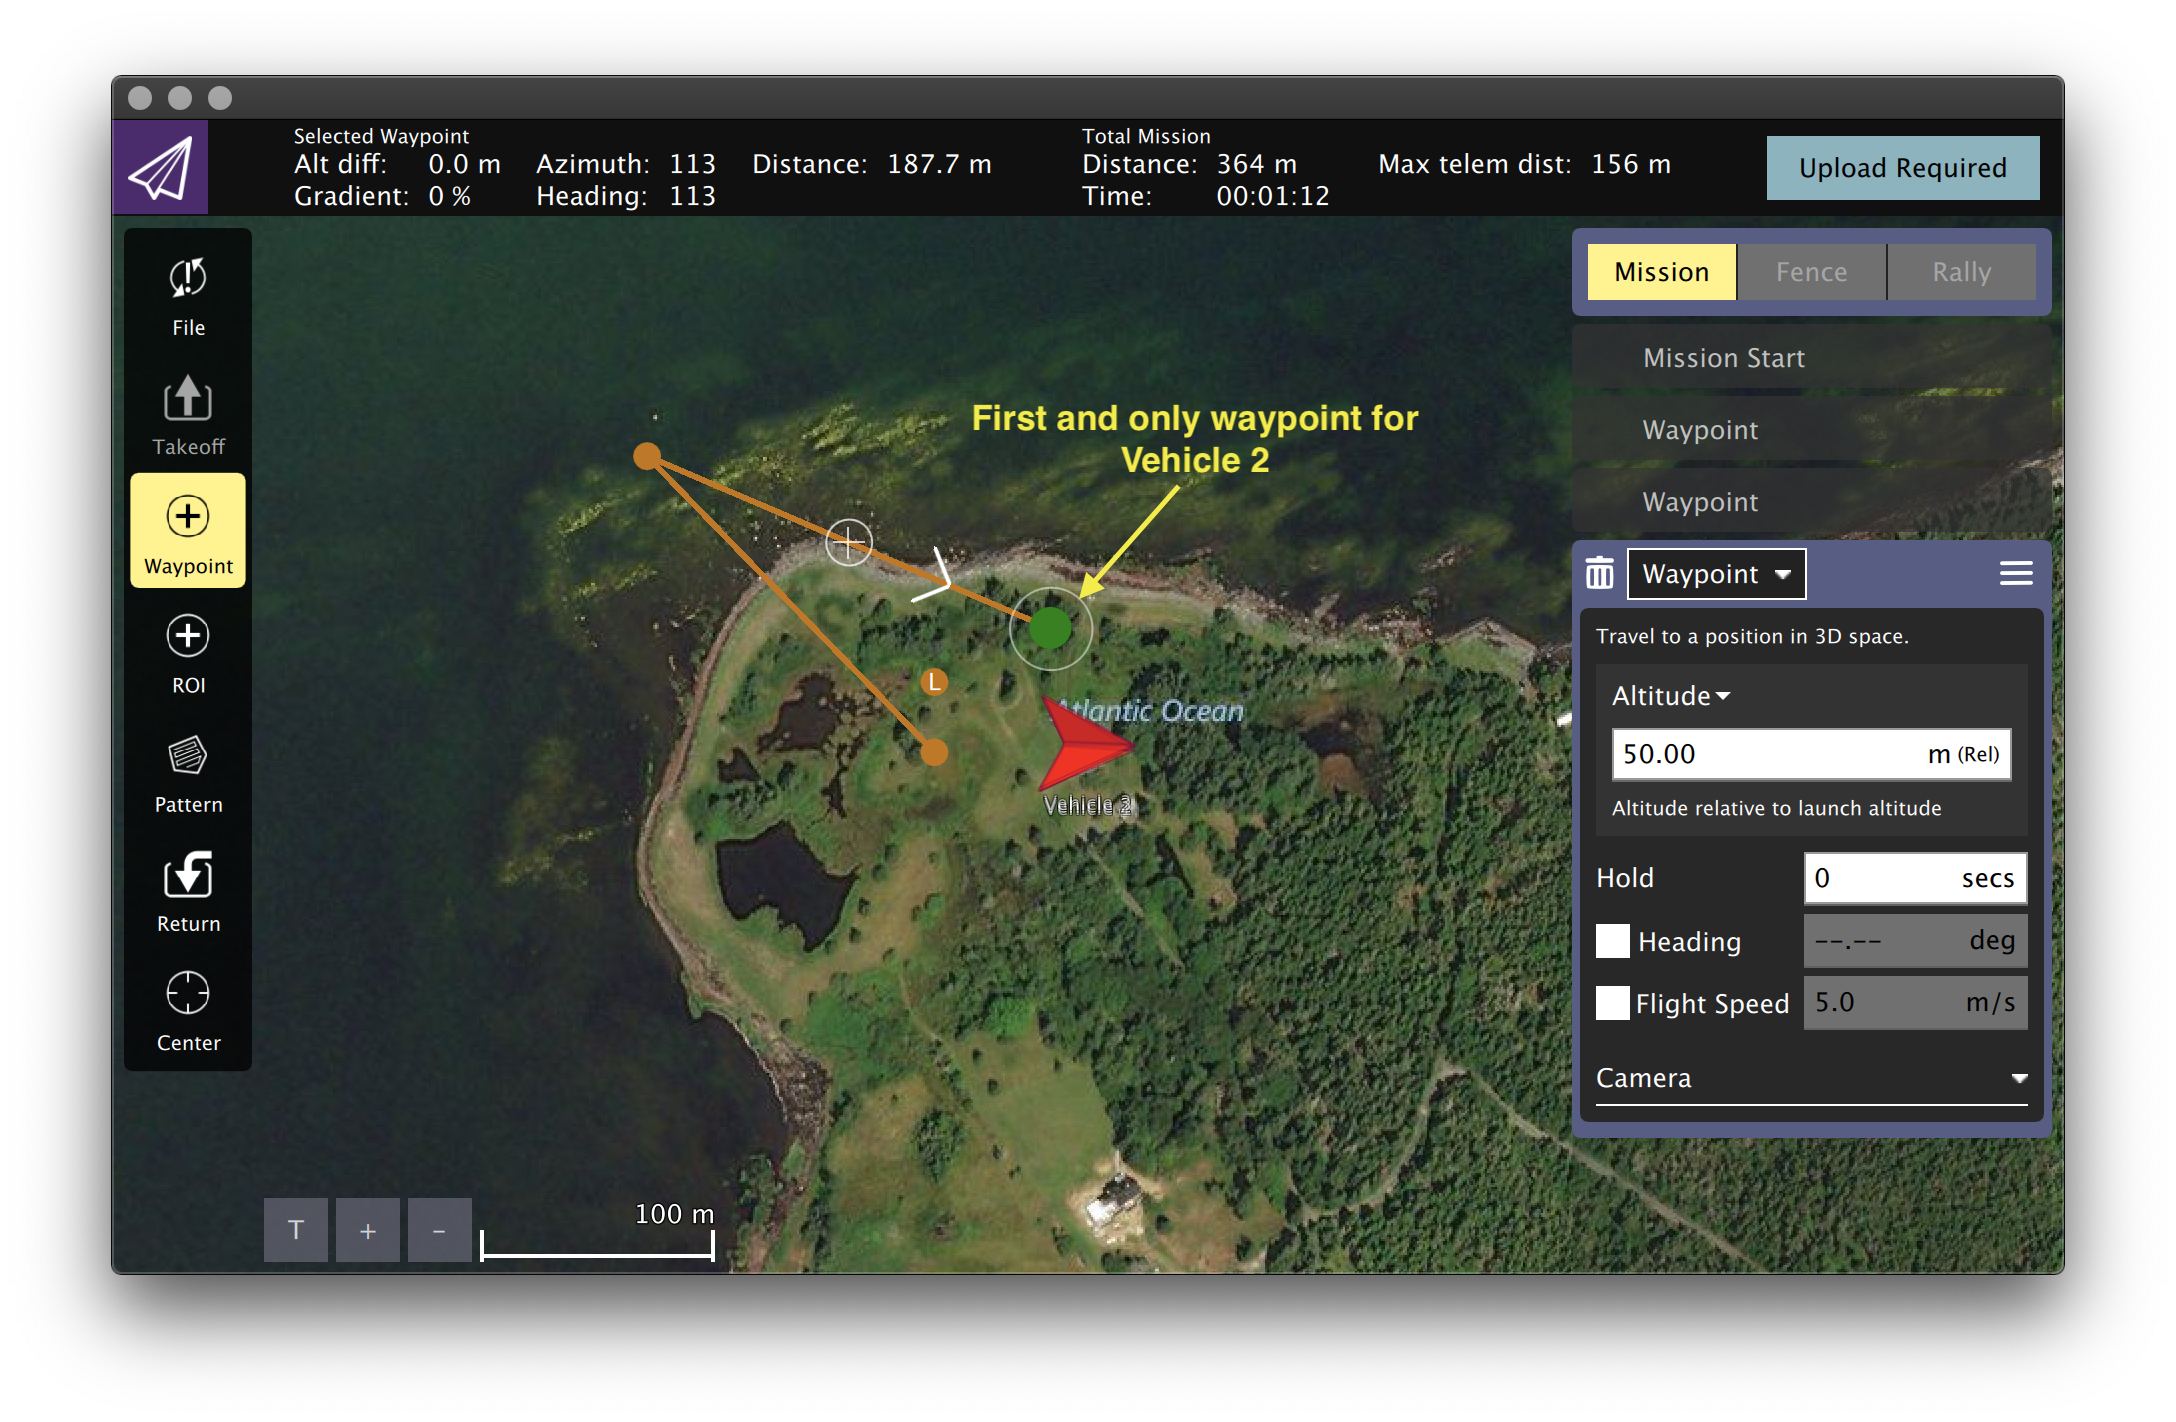Open the Pattern tool
Screen dimensions: 2176x1422
click(x=188, y=774)
